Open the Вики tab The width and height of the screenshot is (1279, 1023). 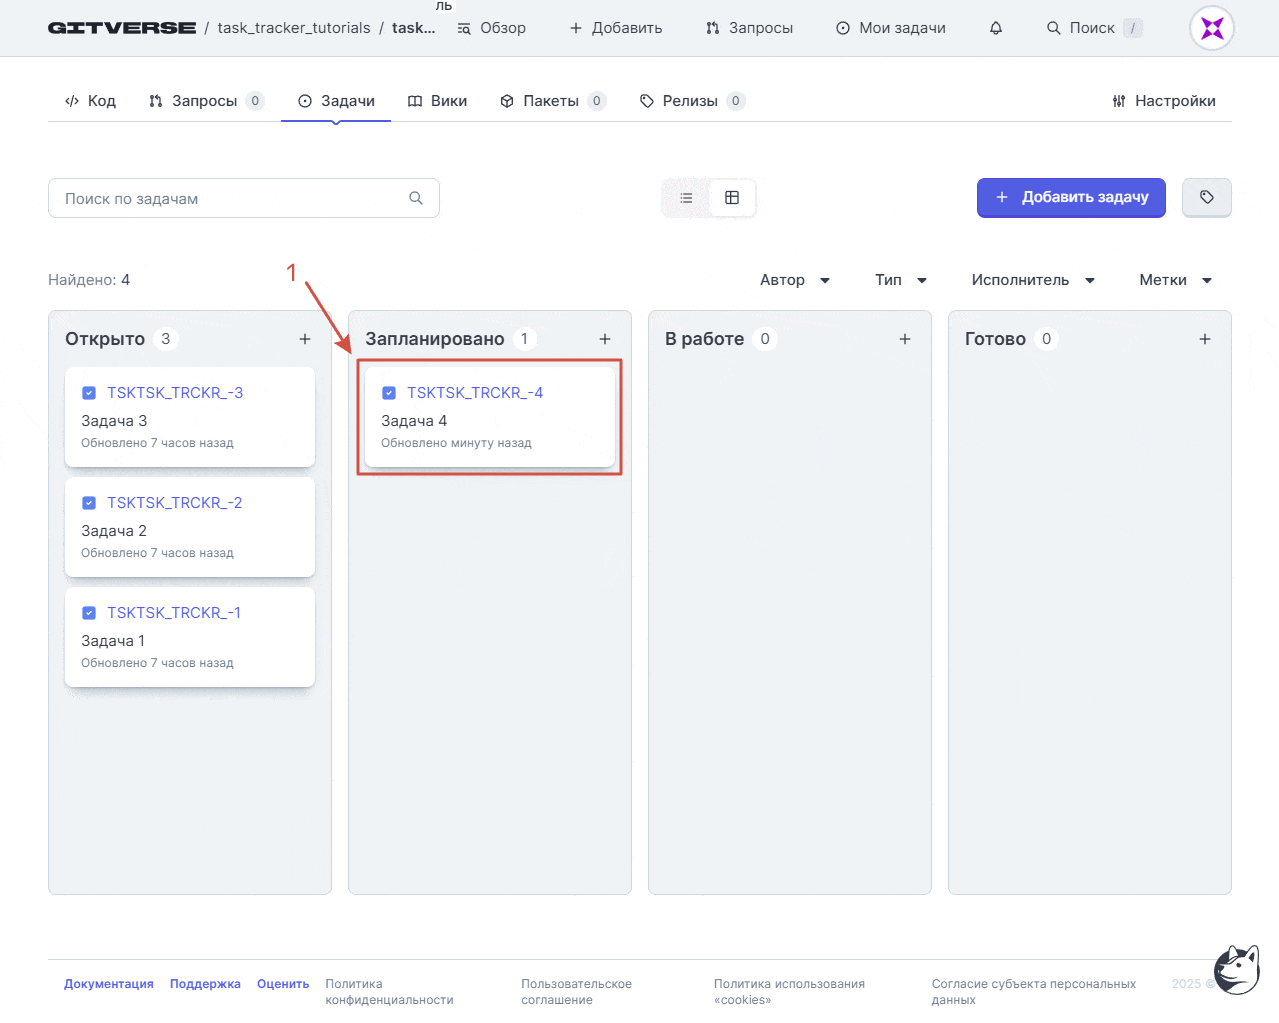(438, 101)
